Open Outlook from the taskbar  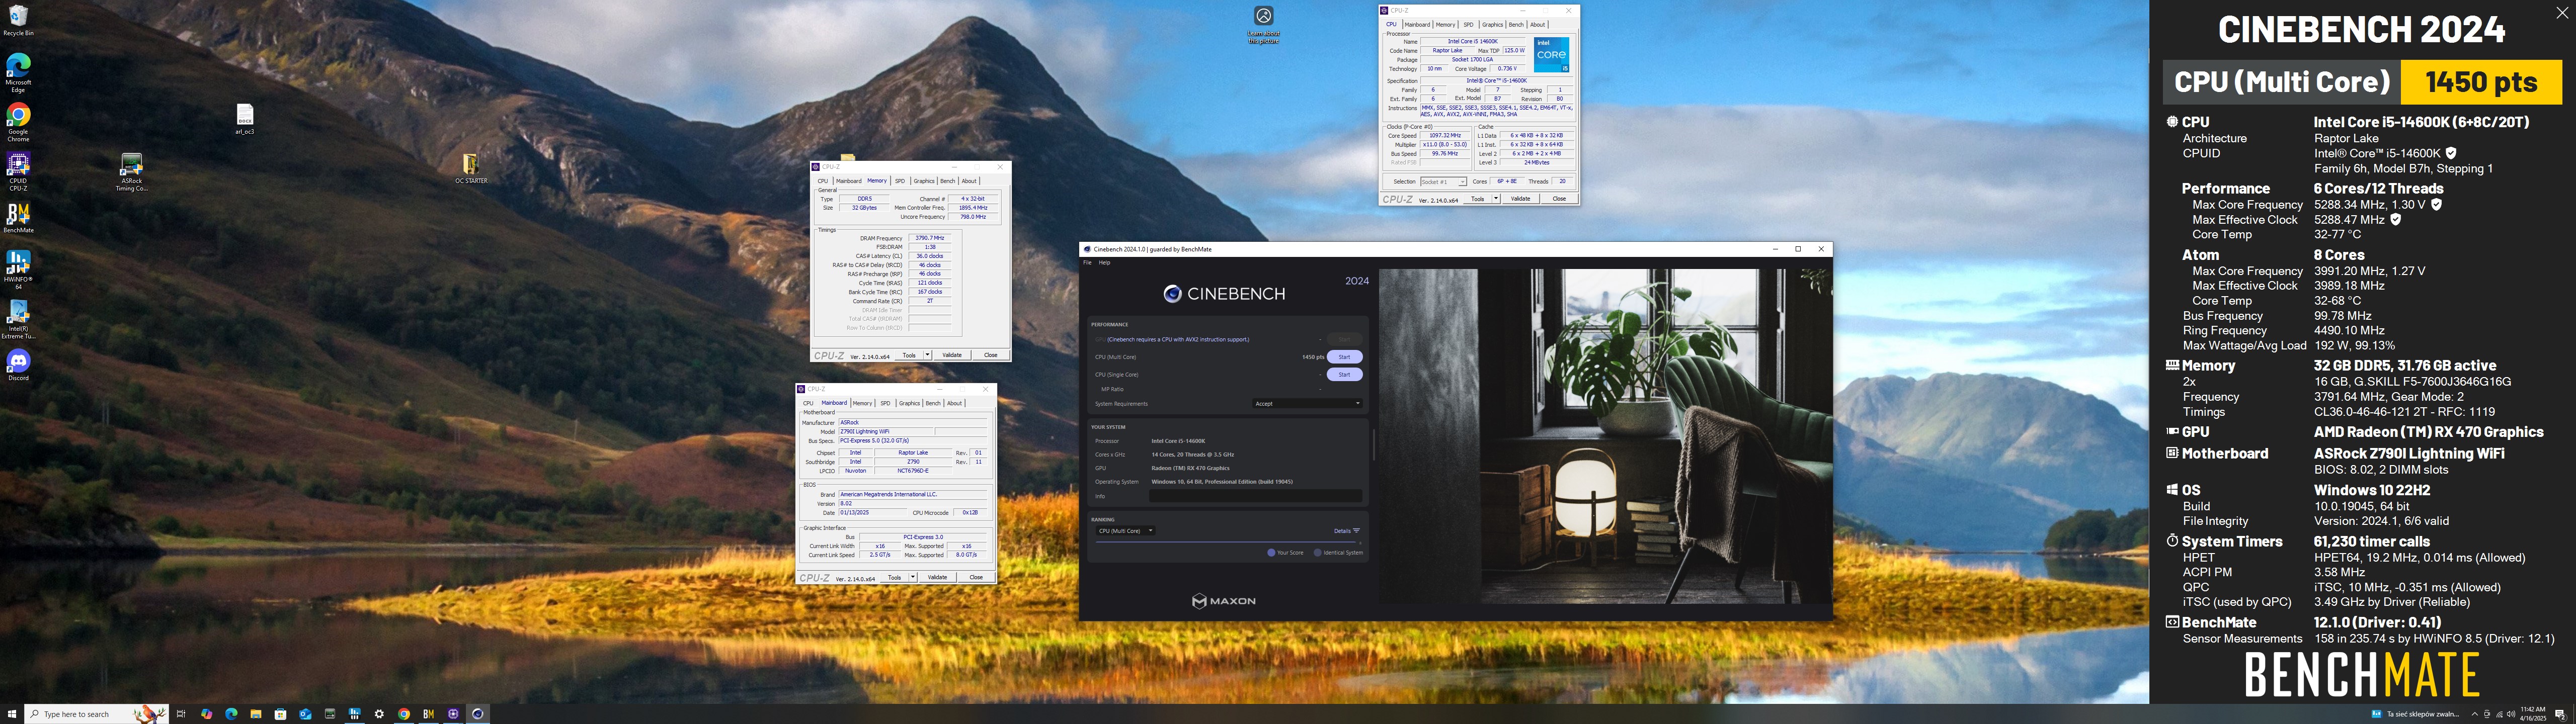(x=305, y=714)
